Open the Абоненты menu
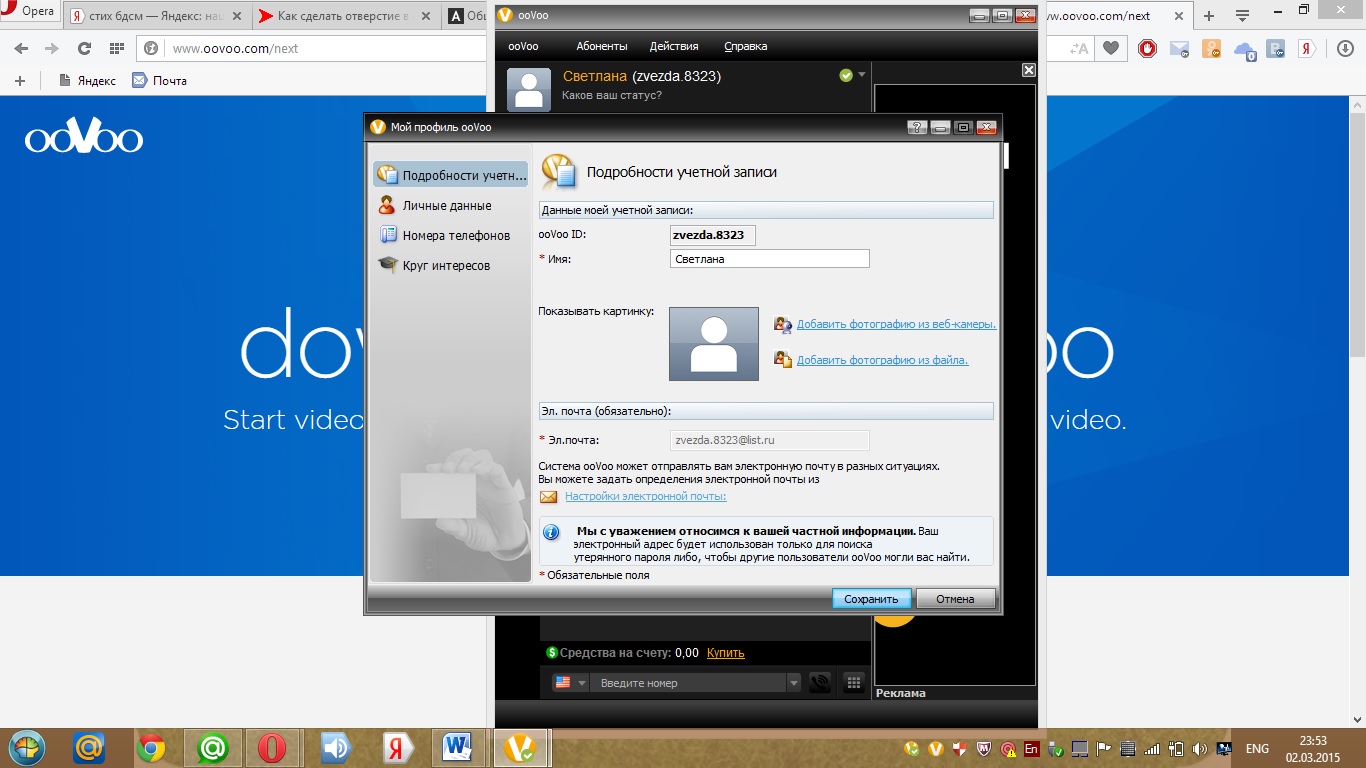Screen dimensions: 1366x768 [602, 46]
